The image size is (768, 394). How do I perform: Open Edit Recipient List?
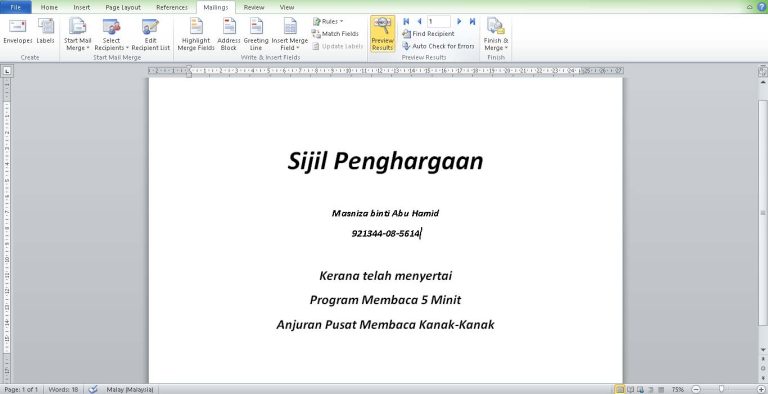click(x=150, y=34)
